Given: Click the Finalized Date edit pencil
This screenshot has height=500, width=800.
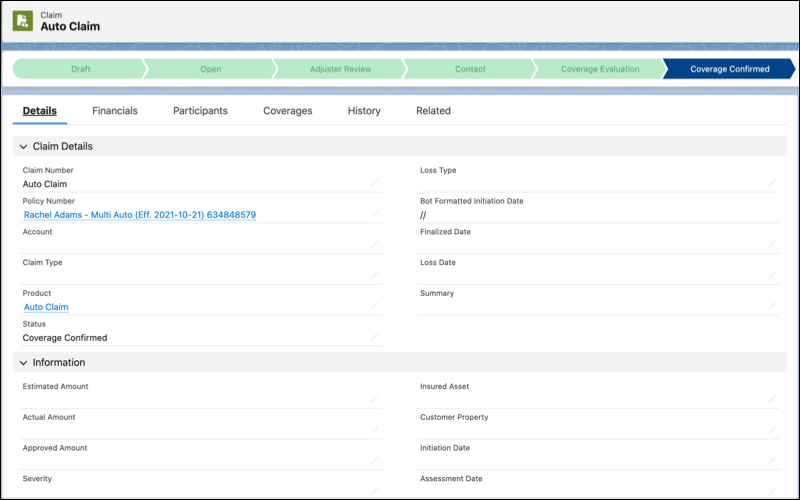Looking at the screenshot, I should [772, 244].
